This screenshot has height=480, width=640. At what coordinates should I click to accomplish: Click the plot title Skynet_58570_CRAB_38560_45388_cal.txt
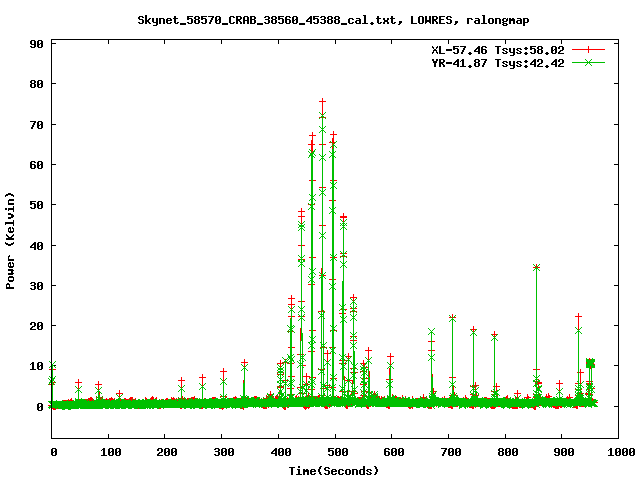point(333,20)
